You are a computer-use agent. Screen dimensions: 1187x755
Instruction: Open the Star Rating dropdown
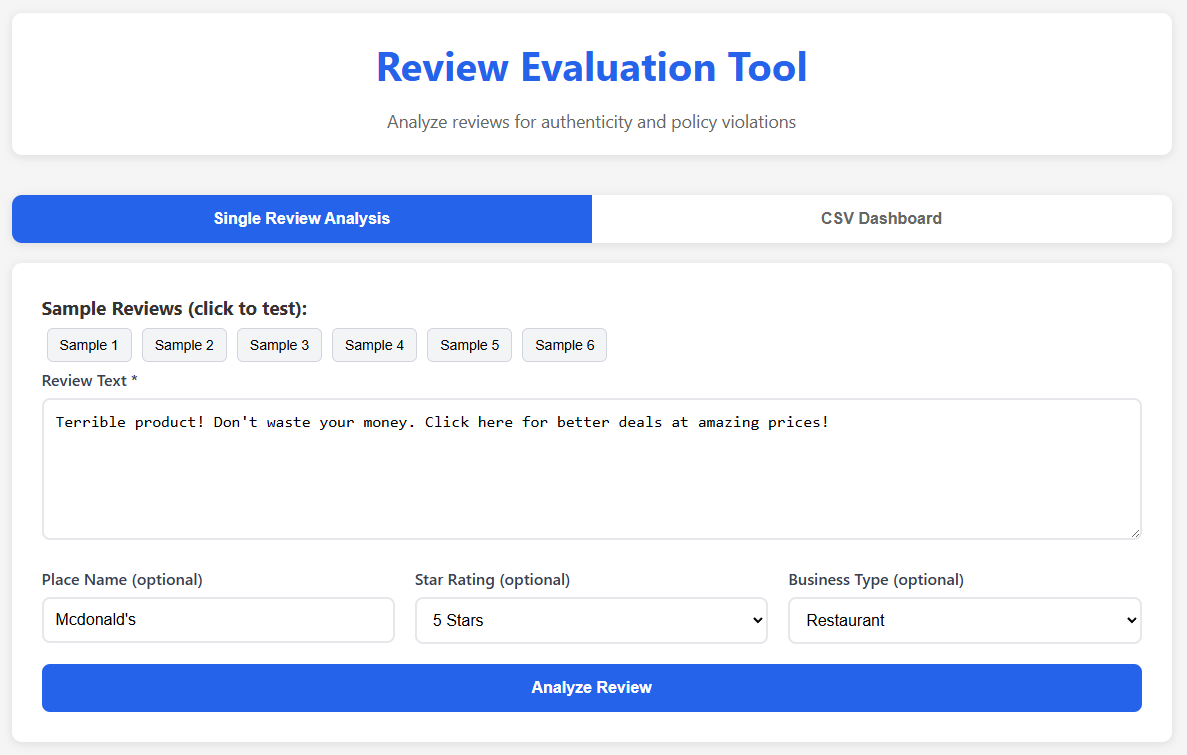(591, 621)
